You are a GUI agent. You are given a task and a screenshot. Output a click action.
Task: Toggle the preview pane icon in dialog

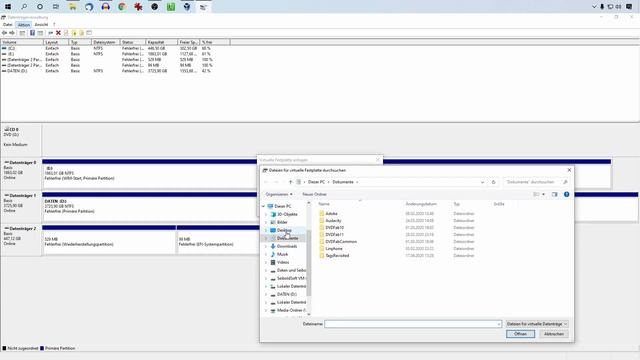(x=554, y=194)
